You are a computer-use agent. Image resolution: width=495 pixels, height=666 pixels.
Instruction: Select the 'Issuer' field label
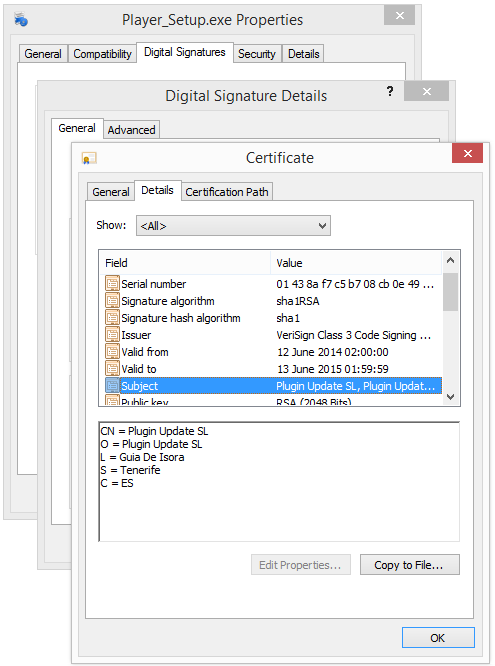(x=136, y=335)
